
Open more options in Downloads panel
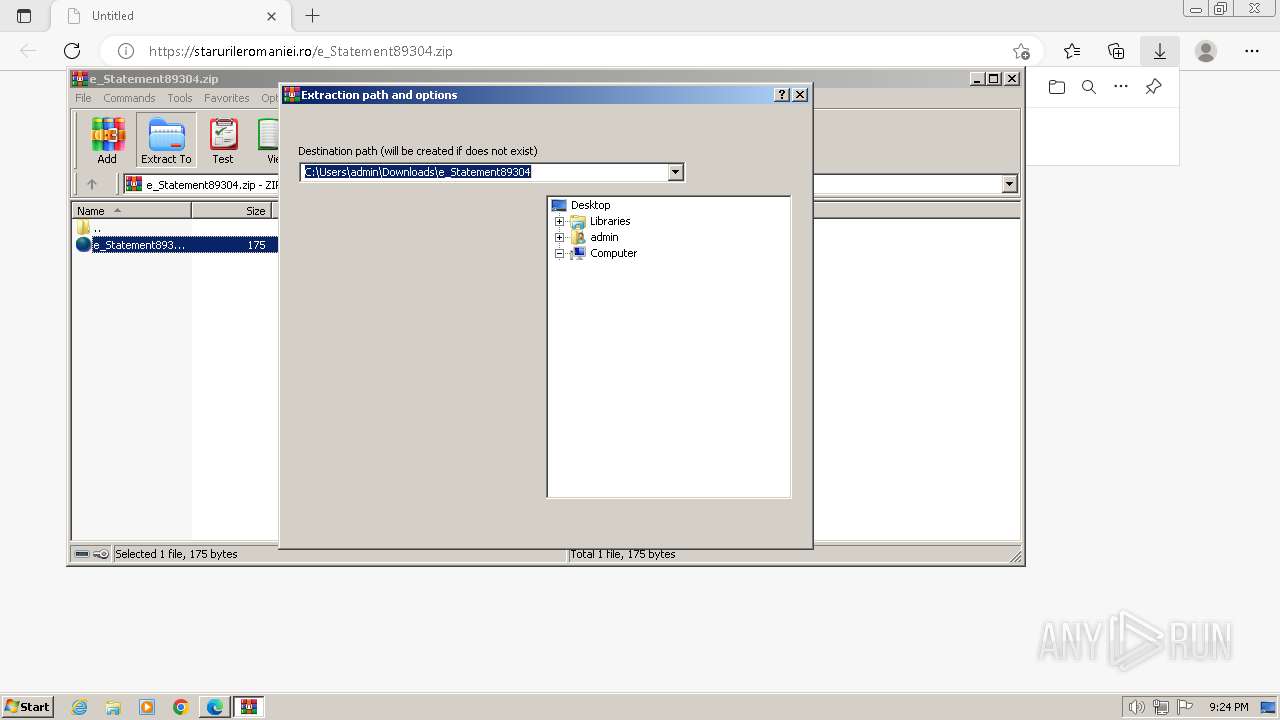pos(1121,87)
